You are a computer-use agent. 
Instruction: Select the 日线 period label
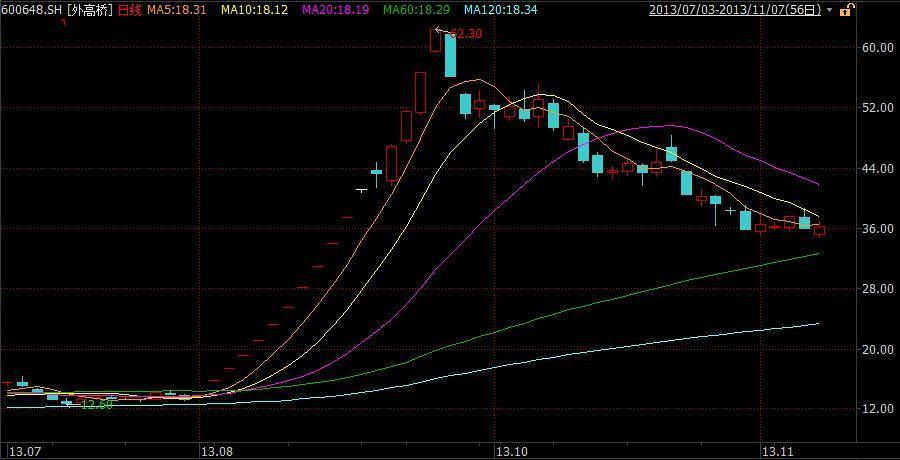point(130,10)
